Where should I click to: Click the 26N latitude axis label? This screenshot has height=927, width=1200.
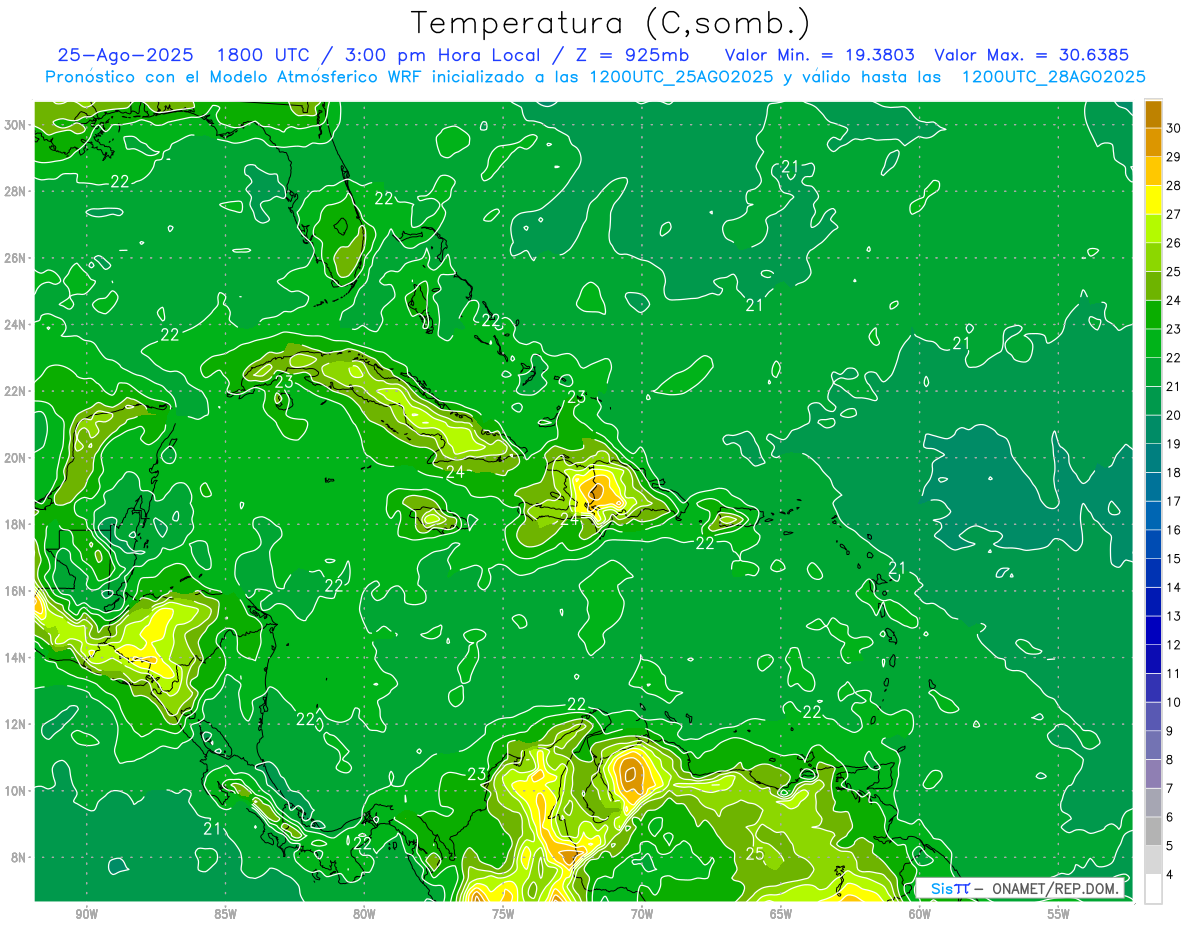click(x=15, y=258)
